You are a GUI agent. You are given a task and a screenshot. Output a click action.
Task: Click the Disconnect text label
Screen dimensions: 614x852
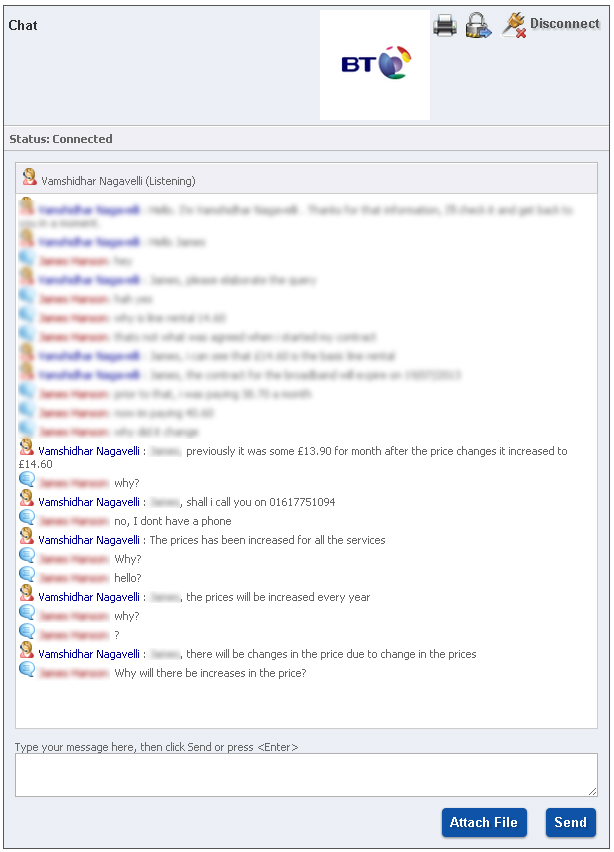[565, 24]
